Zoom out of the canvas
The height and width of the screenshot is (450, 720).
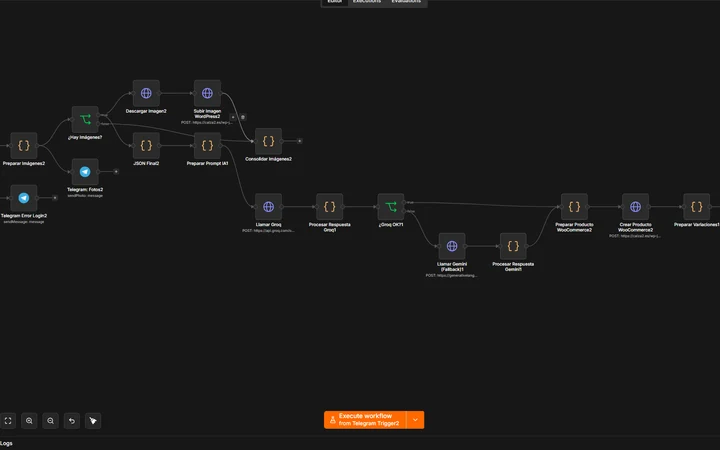tap(51, 421)
